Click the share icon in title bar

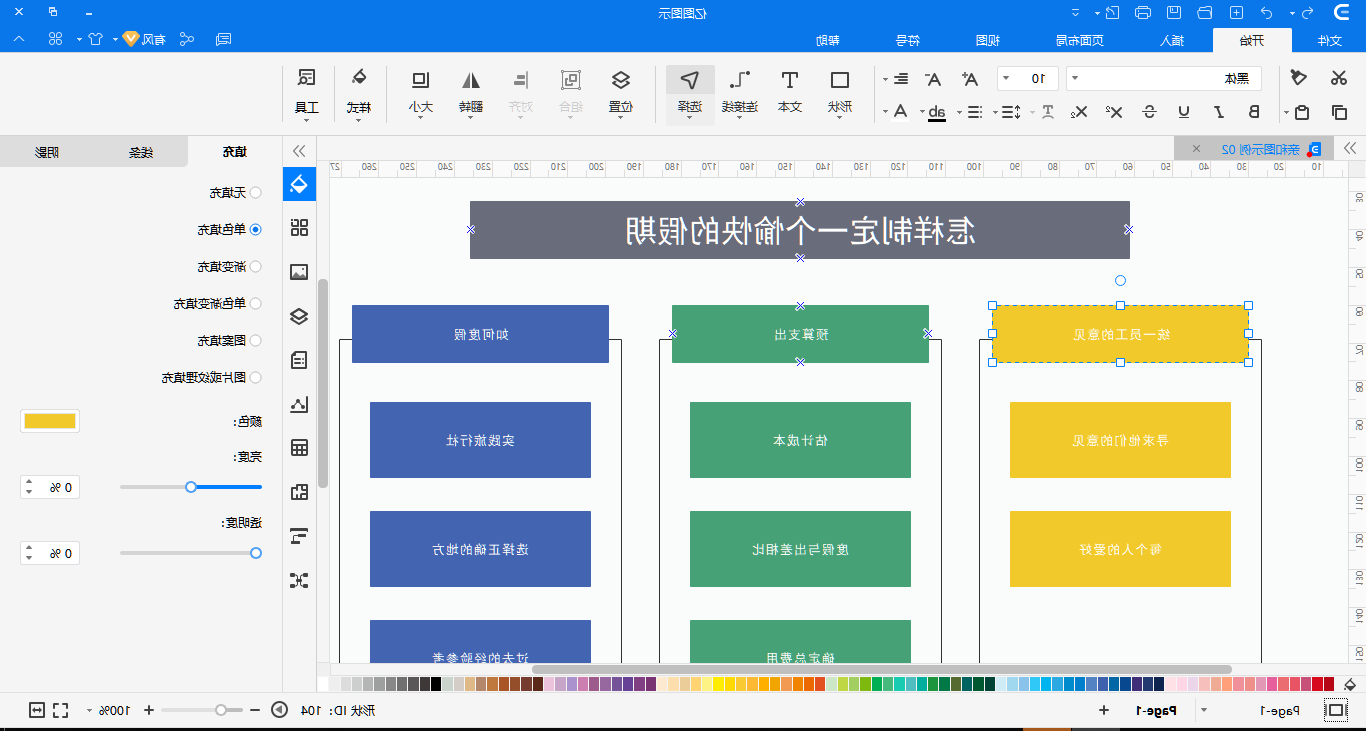[x=186, y=39]
